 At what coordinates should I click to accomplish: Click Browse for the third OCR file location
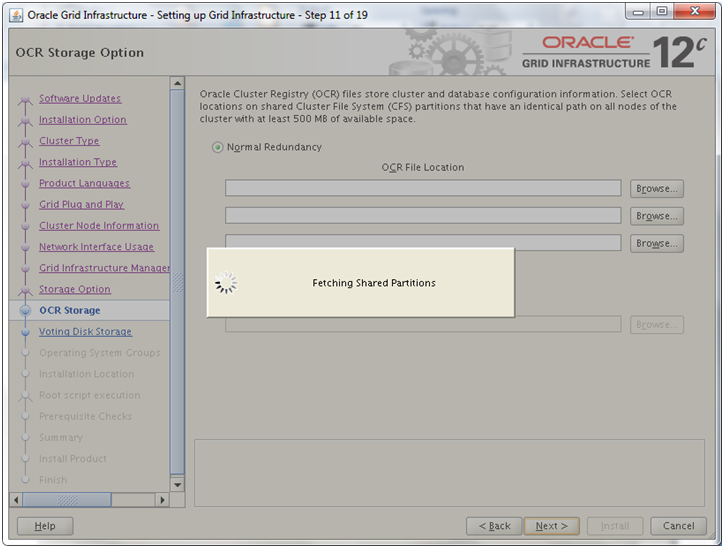(657, 243)
